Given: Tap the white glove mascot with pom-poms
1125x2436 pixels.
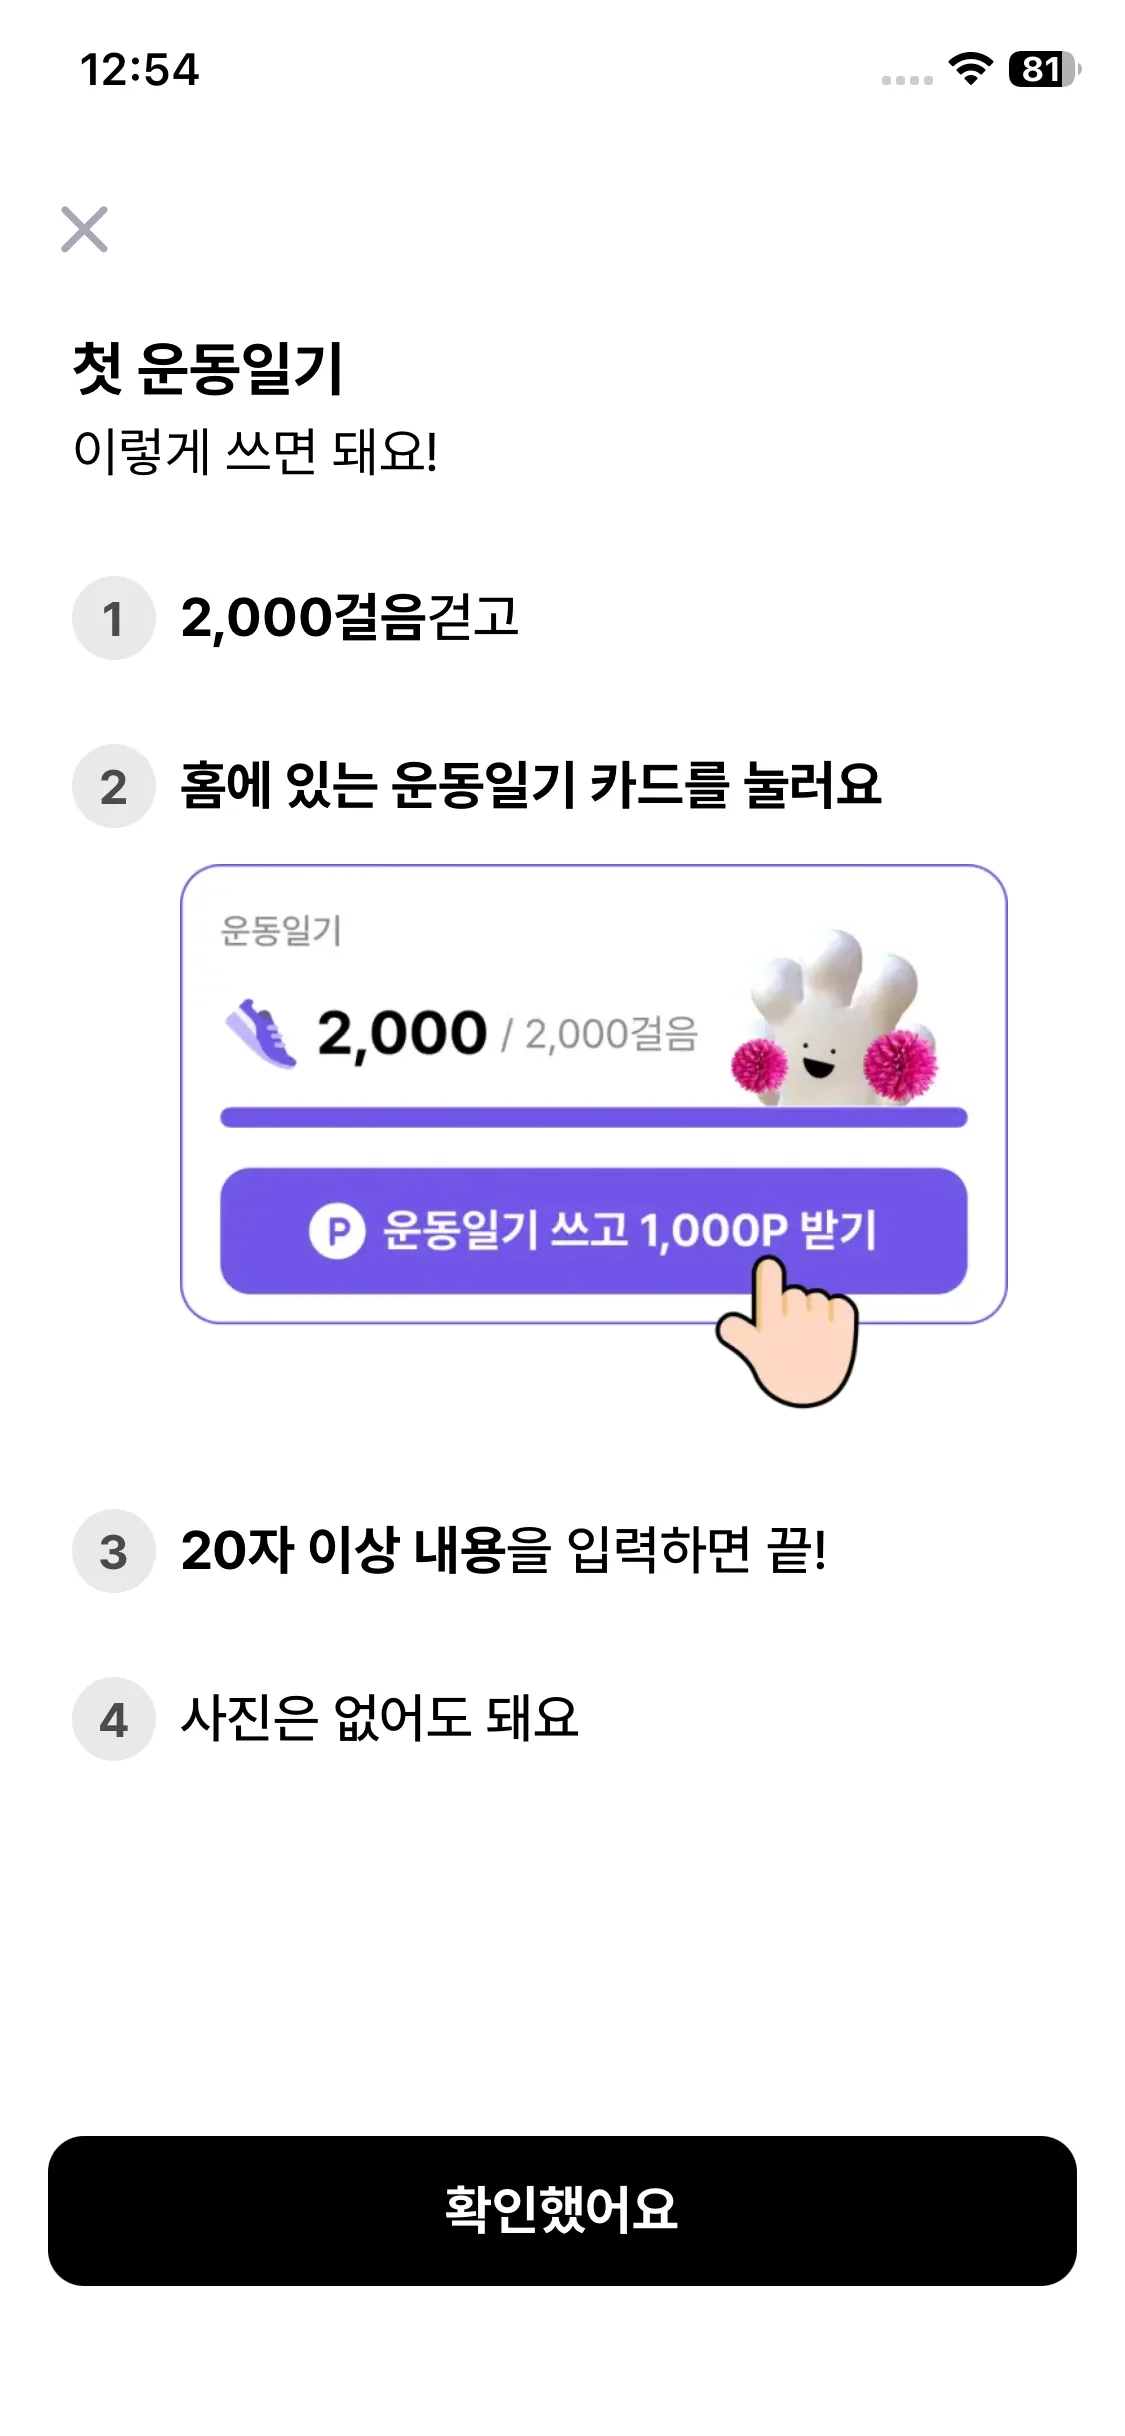Looking at the screenshot, I should pyautogui.click(x=835, y=1022).
